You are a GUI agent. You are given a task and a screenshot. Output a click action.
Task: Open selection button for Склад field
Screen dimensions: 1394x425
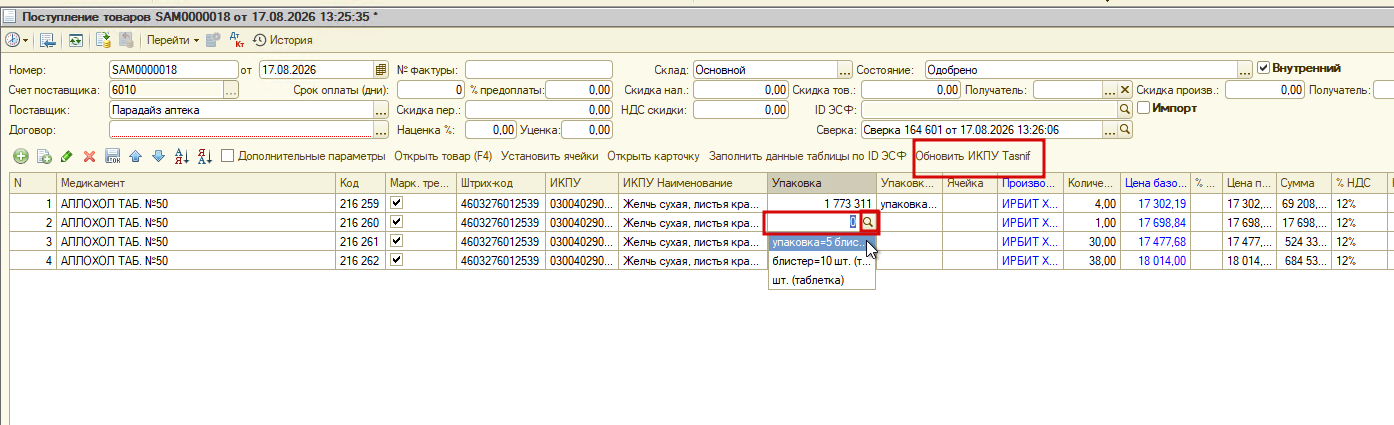pos(845,70)
